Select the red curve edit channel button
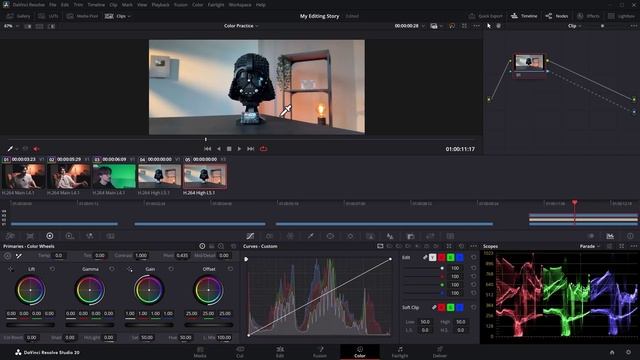This screenshot has width=640, height=360. tap(441, 258)
